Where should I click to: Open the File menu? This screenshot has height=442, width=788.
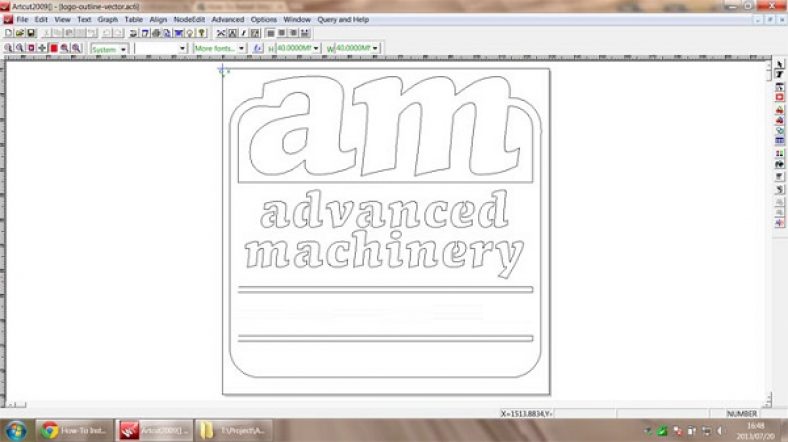pos(22,20)
